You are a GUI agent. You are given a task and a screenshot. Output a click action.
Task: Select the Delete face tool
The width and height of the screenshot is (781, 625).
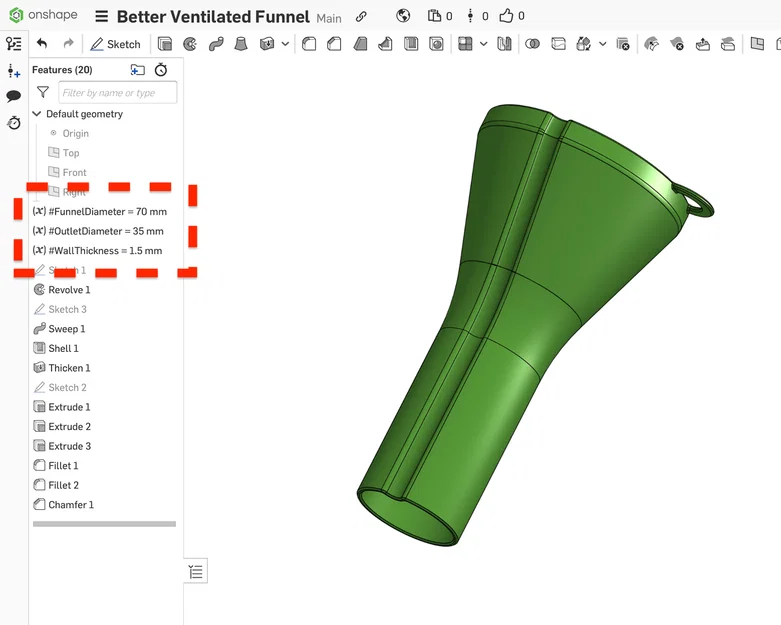(677, 44)
